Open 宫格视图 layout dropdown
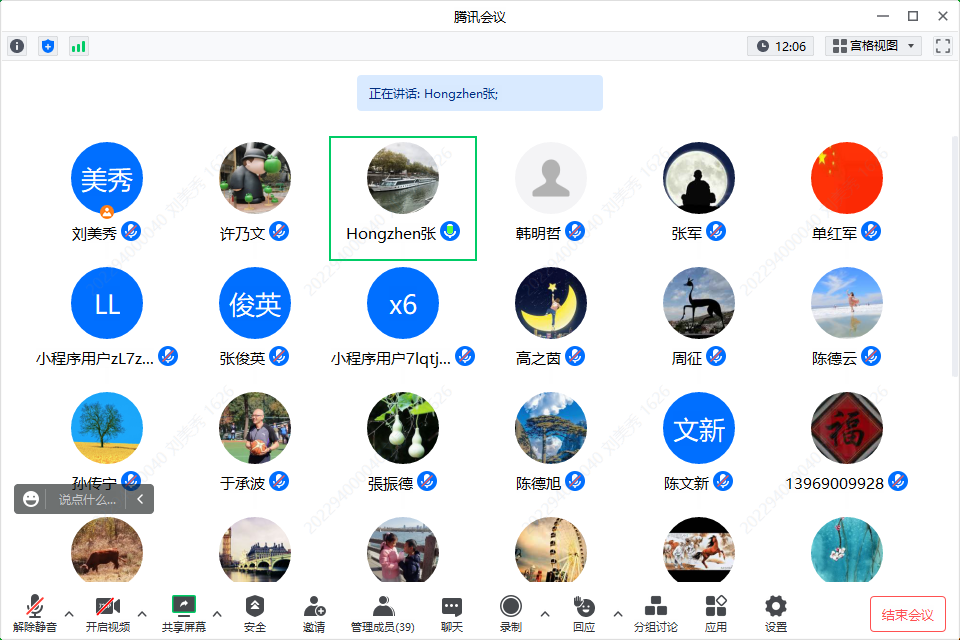 (872, 46)
